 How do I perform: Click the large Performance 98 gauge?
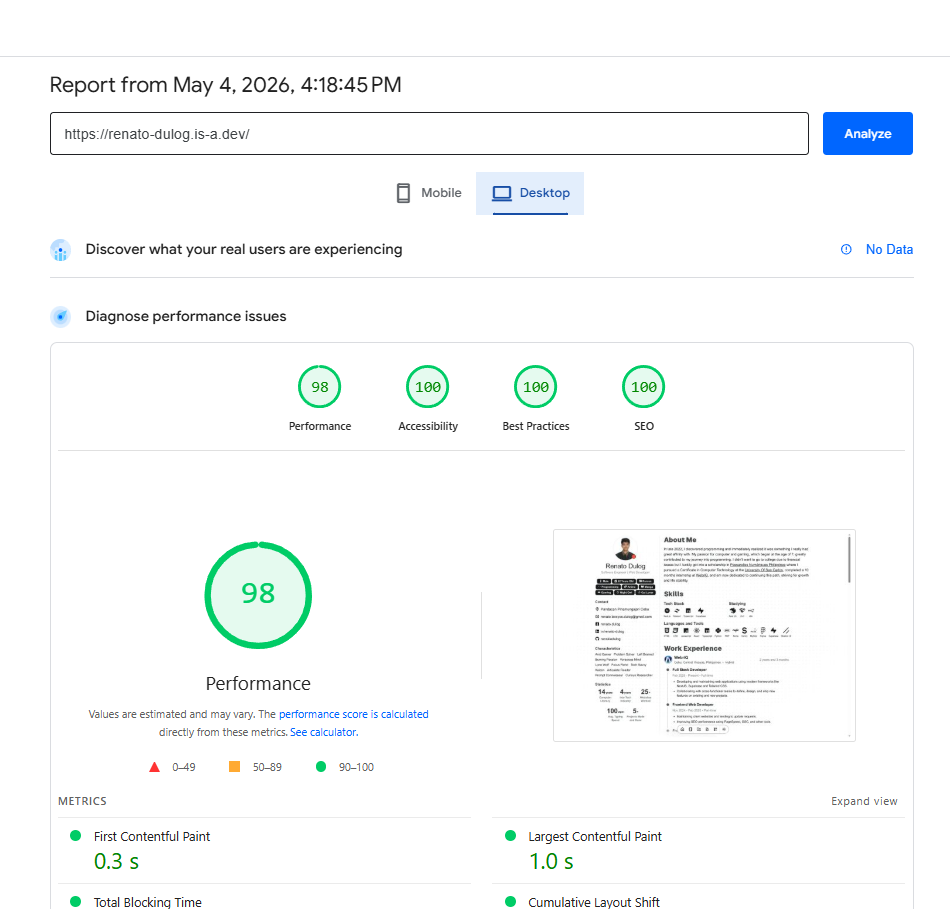pos(258,595)
